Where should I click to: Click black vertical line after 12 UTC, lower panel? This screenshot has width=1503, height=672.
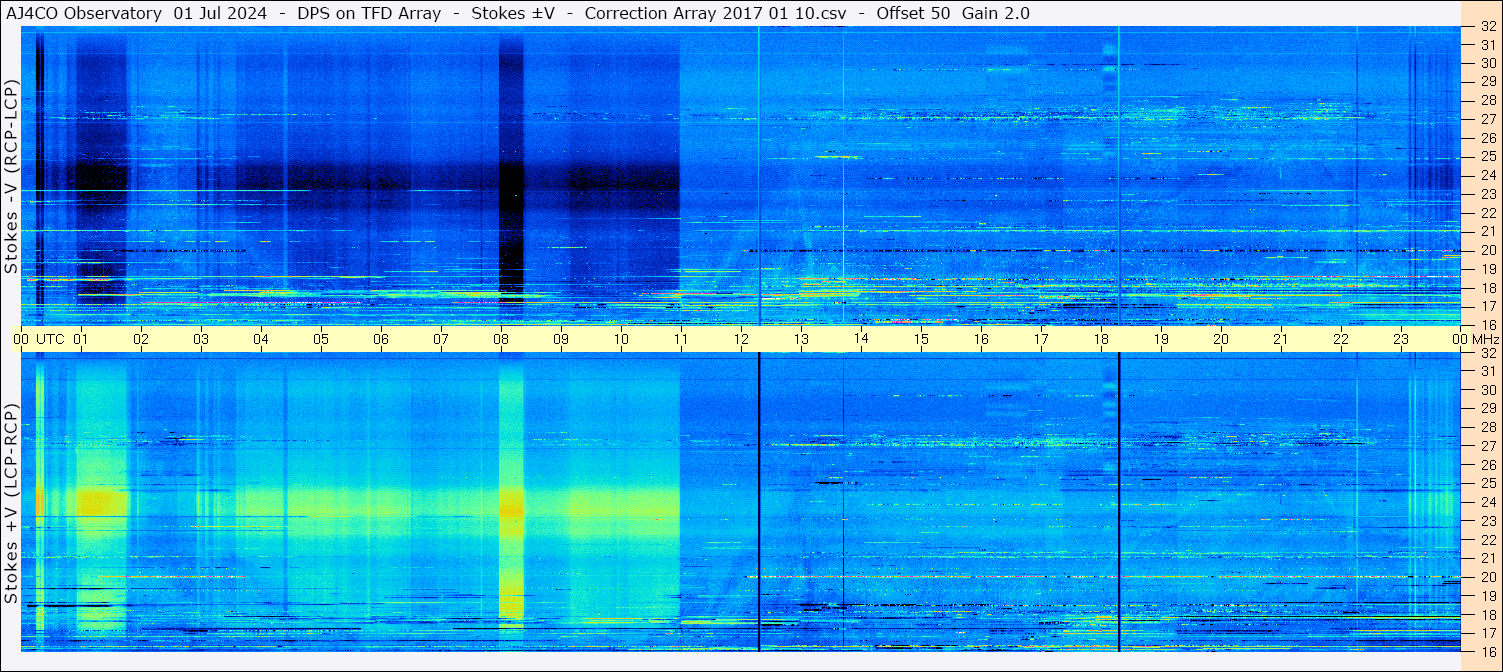tap(759, 501)
